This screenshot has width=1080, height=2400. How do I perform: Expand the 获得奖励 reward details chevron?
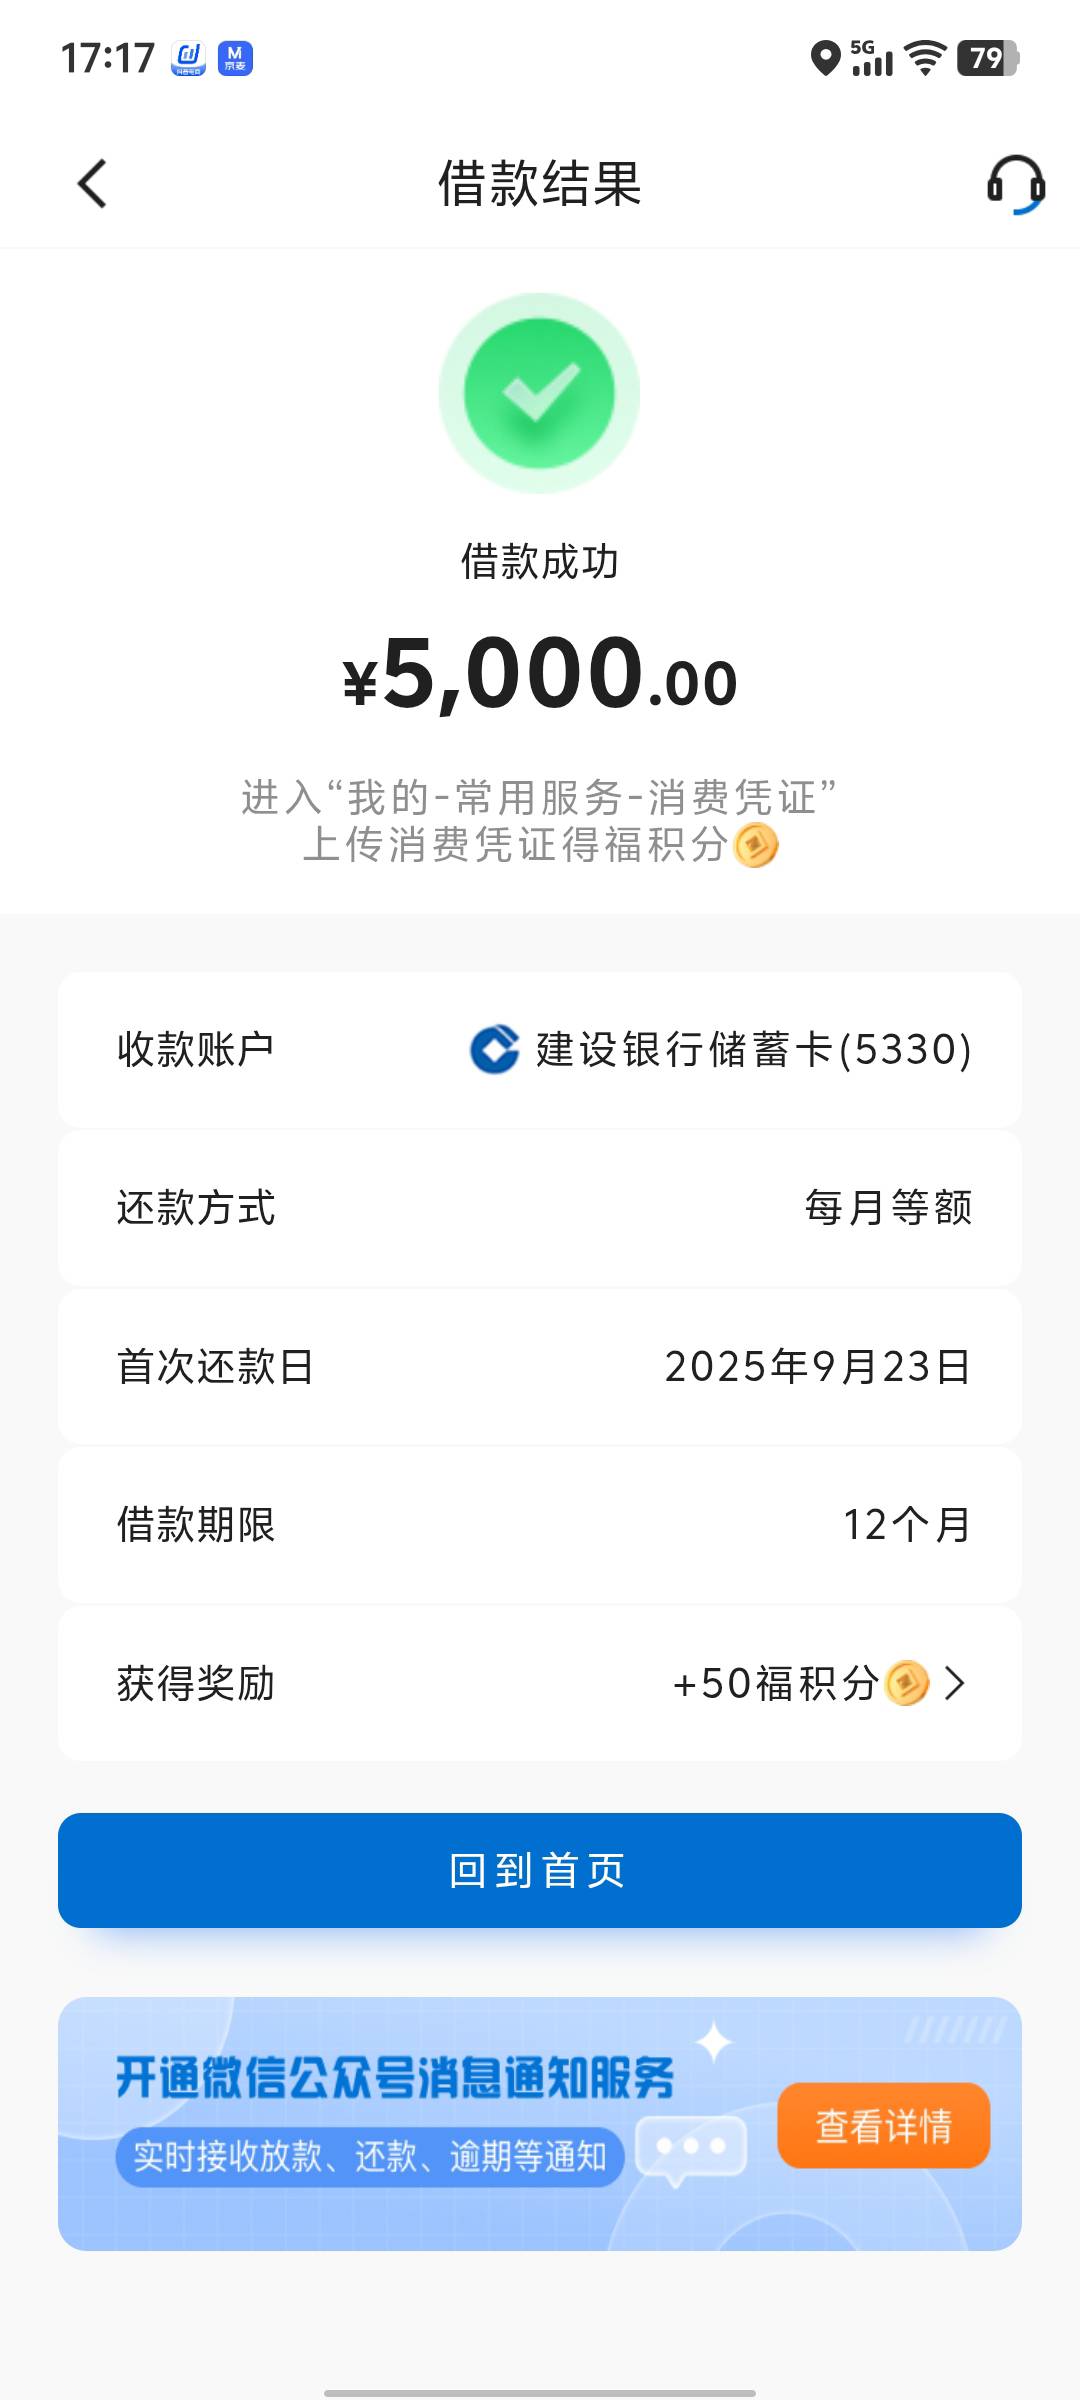(955, 1683)
